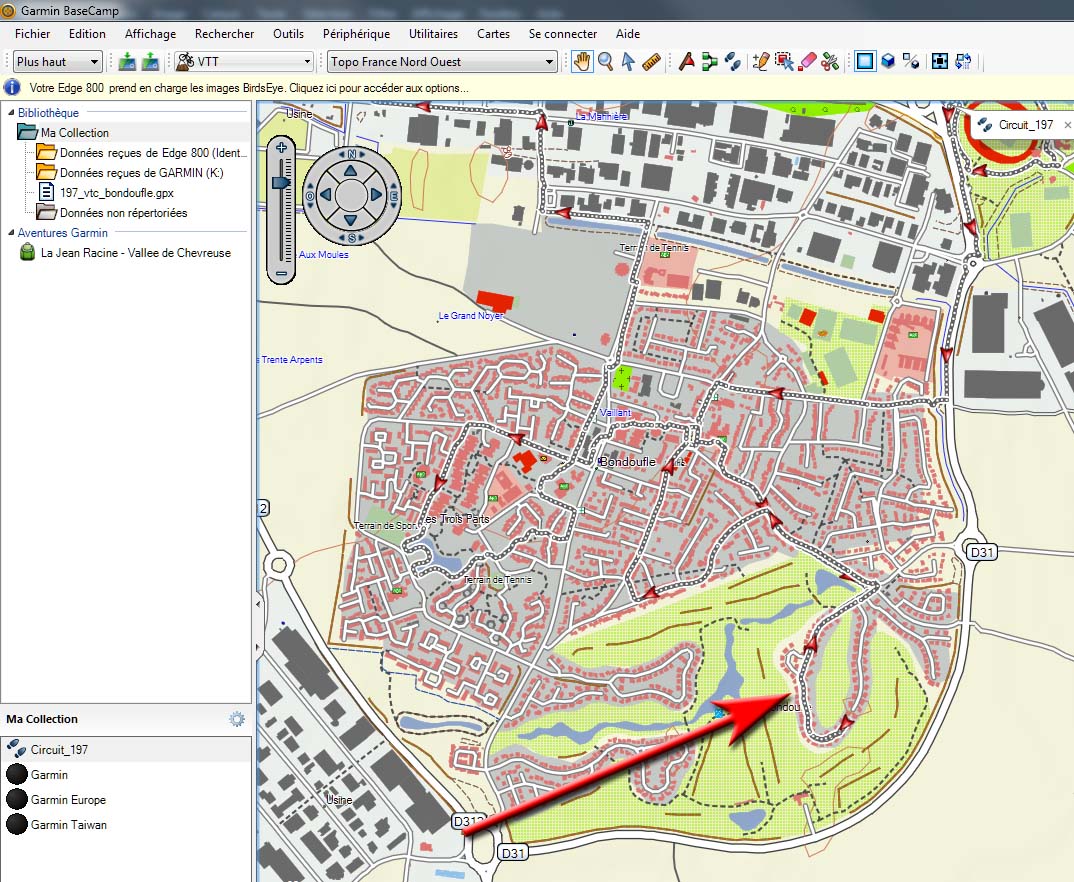Open the Périphérique menu
Screen dimensions: 1074x882
(x=356, y=34)
